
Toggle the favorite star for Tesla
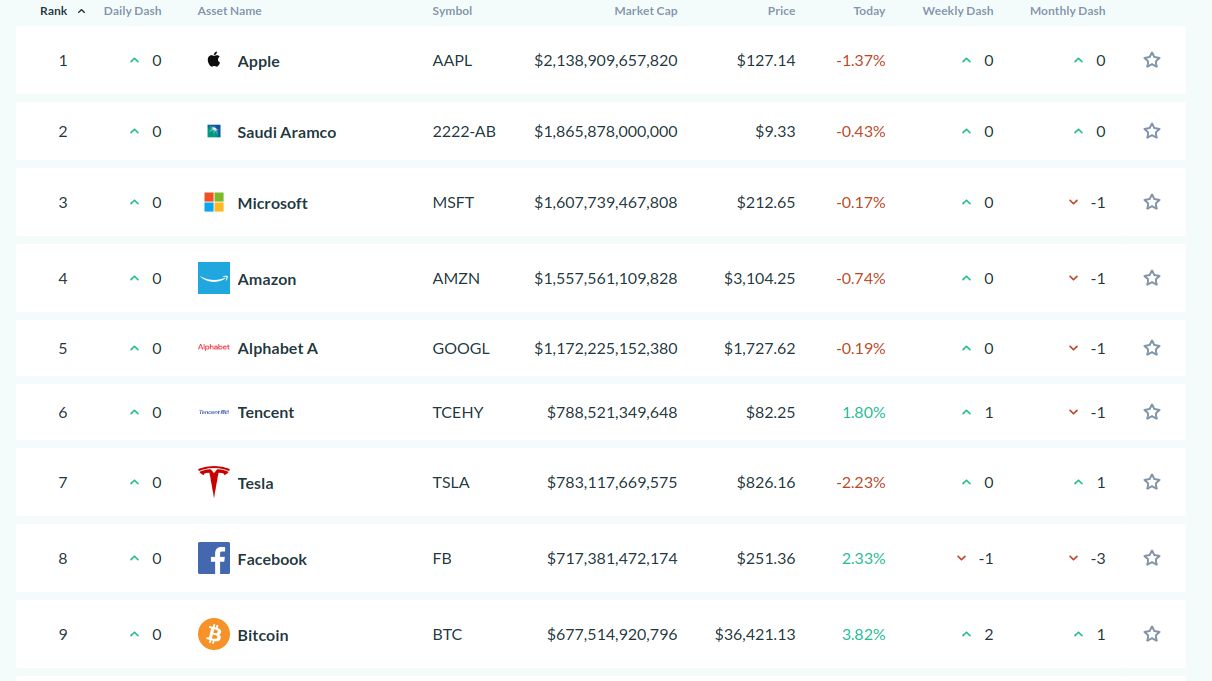point(1152,482)
